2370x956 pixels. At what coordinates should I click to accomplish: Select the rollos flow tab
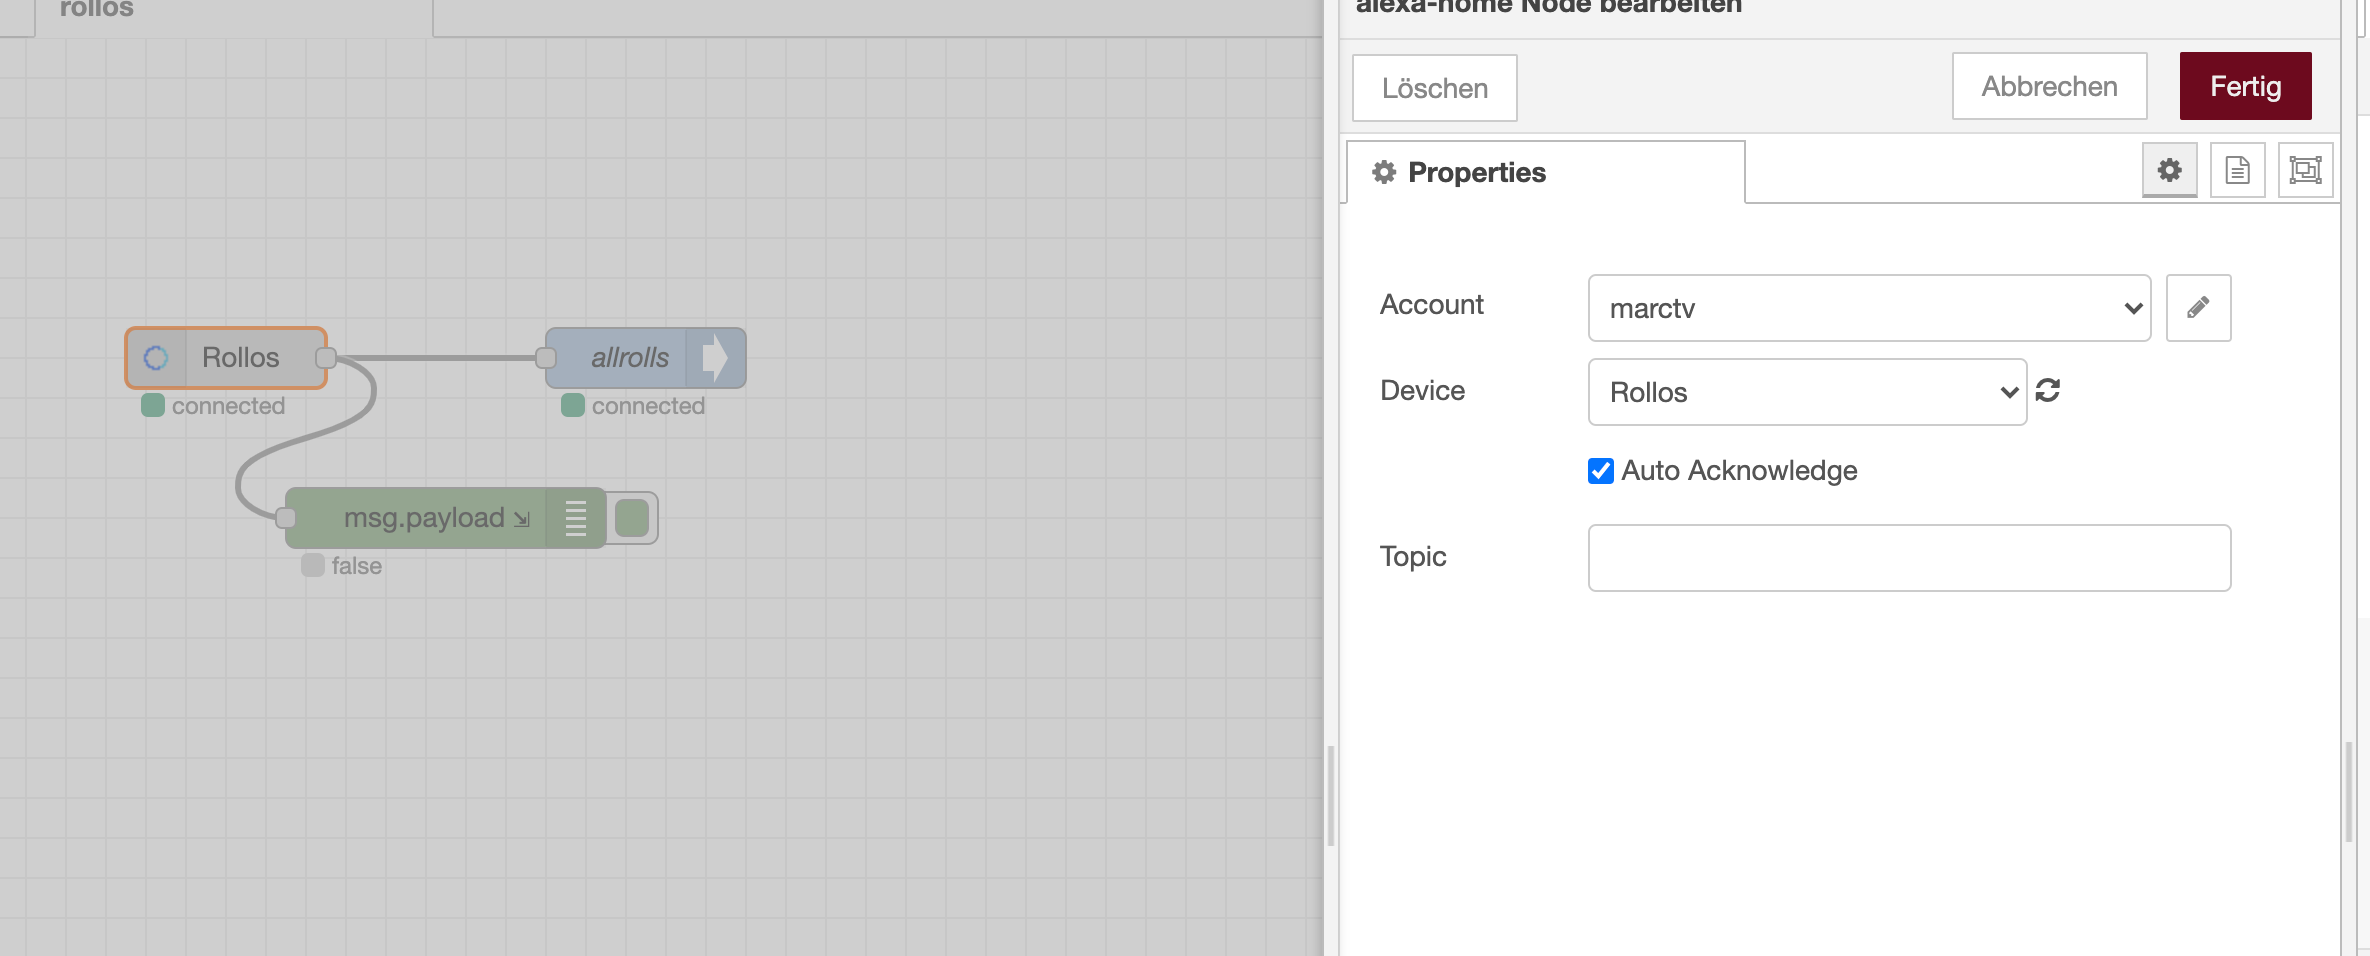(x=97, y=10)
